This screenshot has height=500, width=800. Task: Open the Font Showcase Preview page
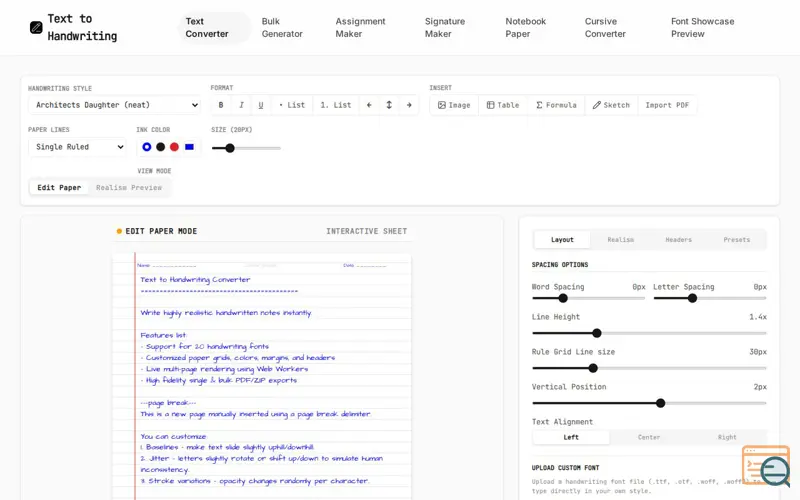[x=703, y=28]
